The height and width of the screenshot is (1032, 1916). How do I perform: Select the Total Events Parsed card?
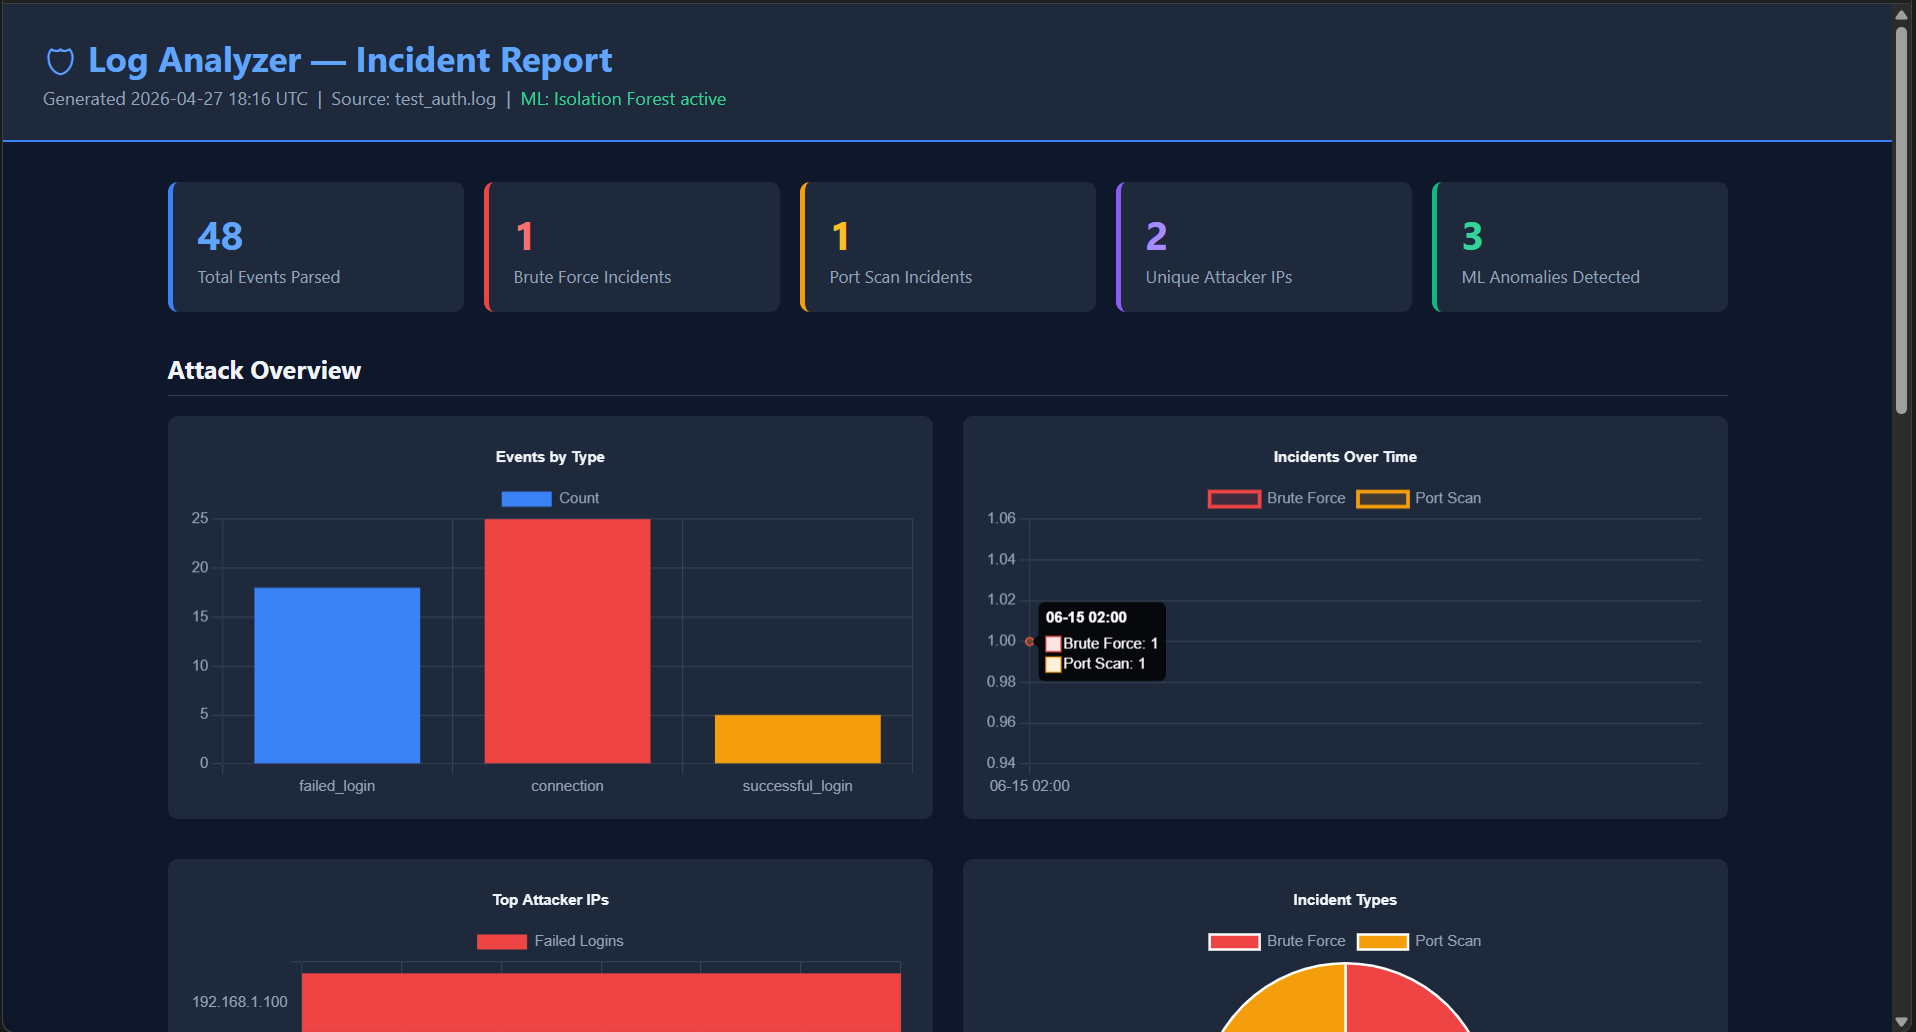[x=316, y=247]
